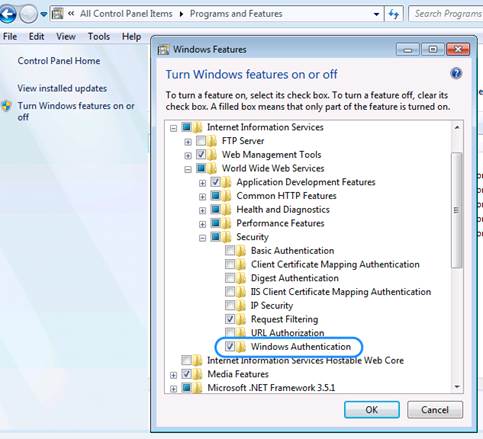Go to Control Panel Home

coord(59,61)
